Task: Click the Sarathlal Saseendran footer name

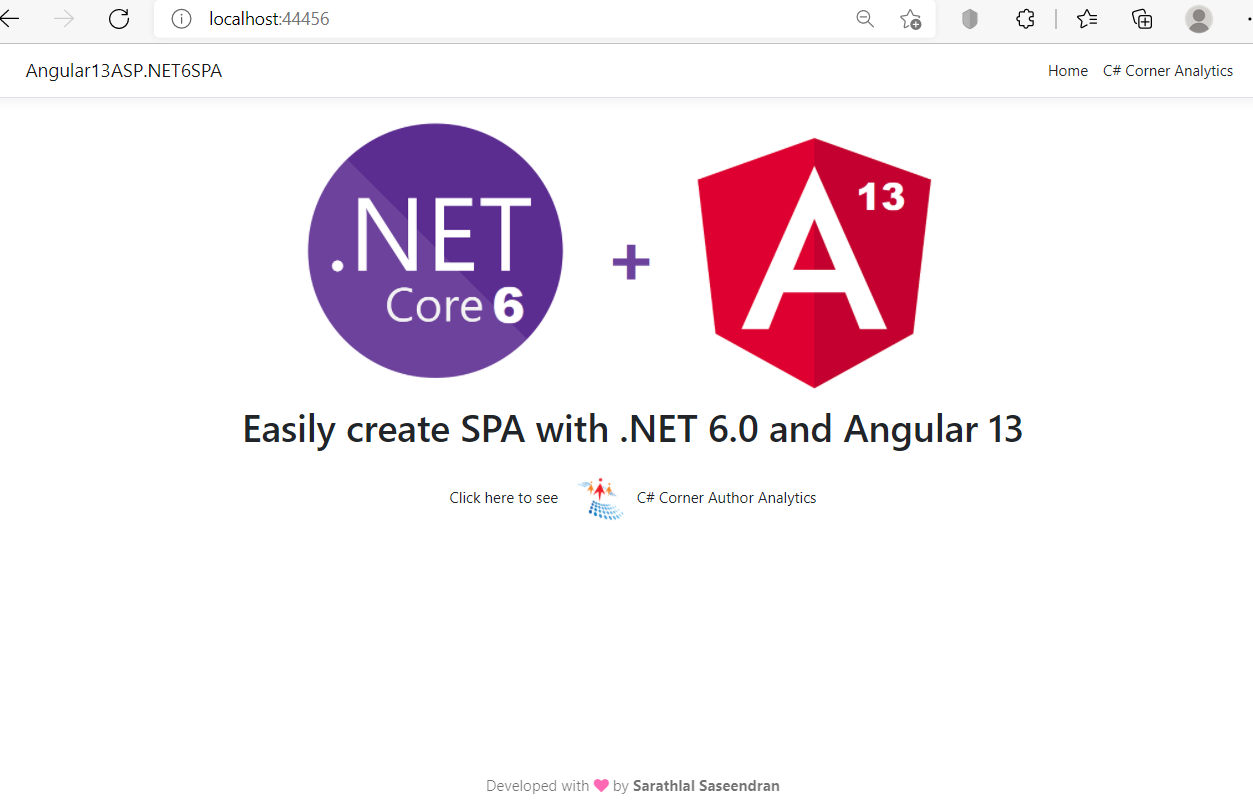Action: pyautogui.click(x=706, y=786)
